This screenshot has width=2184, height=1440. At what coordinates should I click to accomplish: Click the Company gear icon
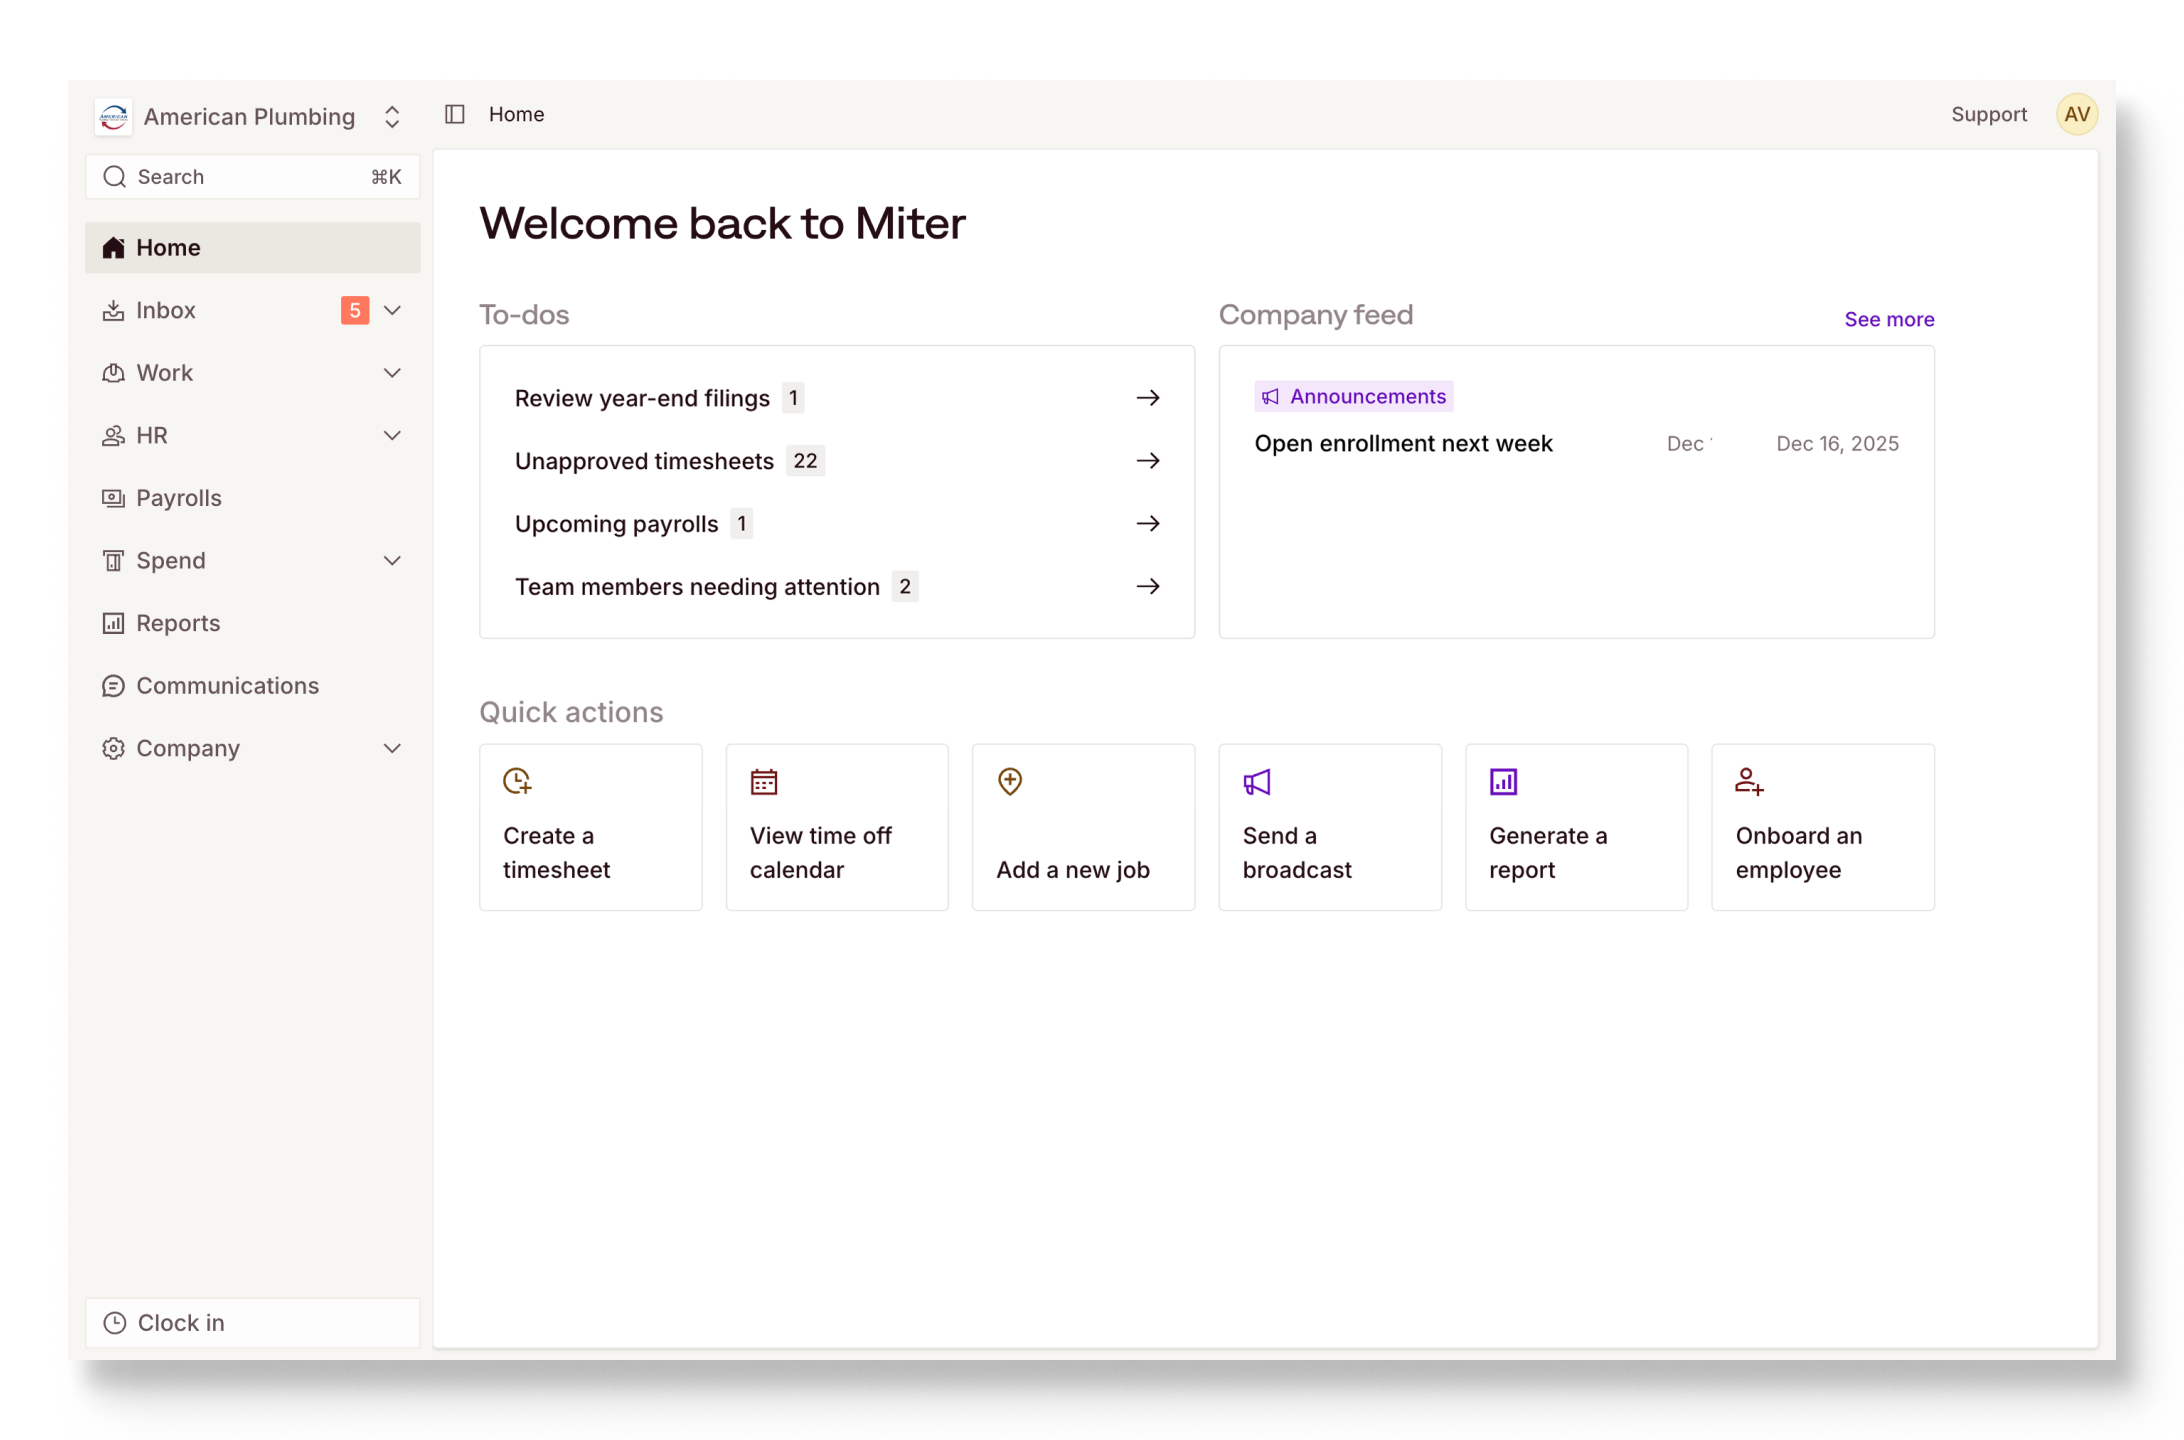[x=113, y=749]
